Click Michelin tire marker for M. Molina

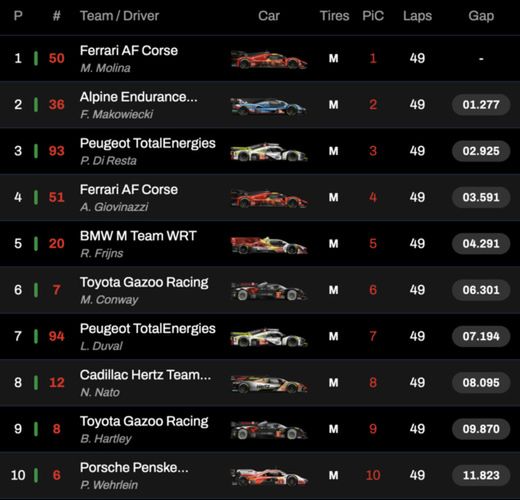[333, 58]
